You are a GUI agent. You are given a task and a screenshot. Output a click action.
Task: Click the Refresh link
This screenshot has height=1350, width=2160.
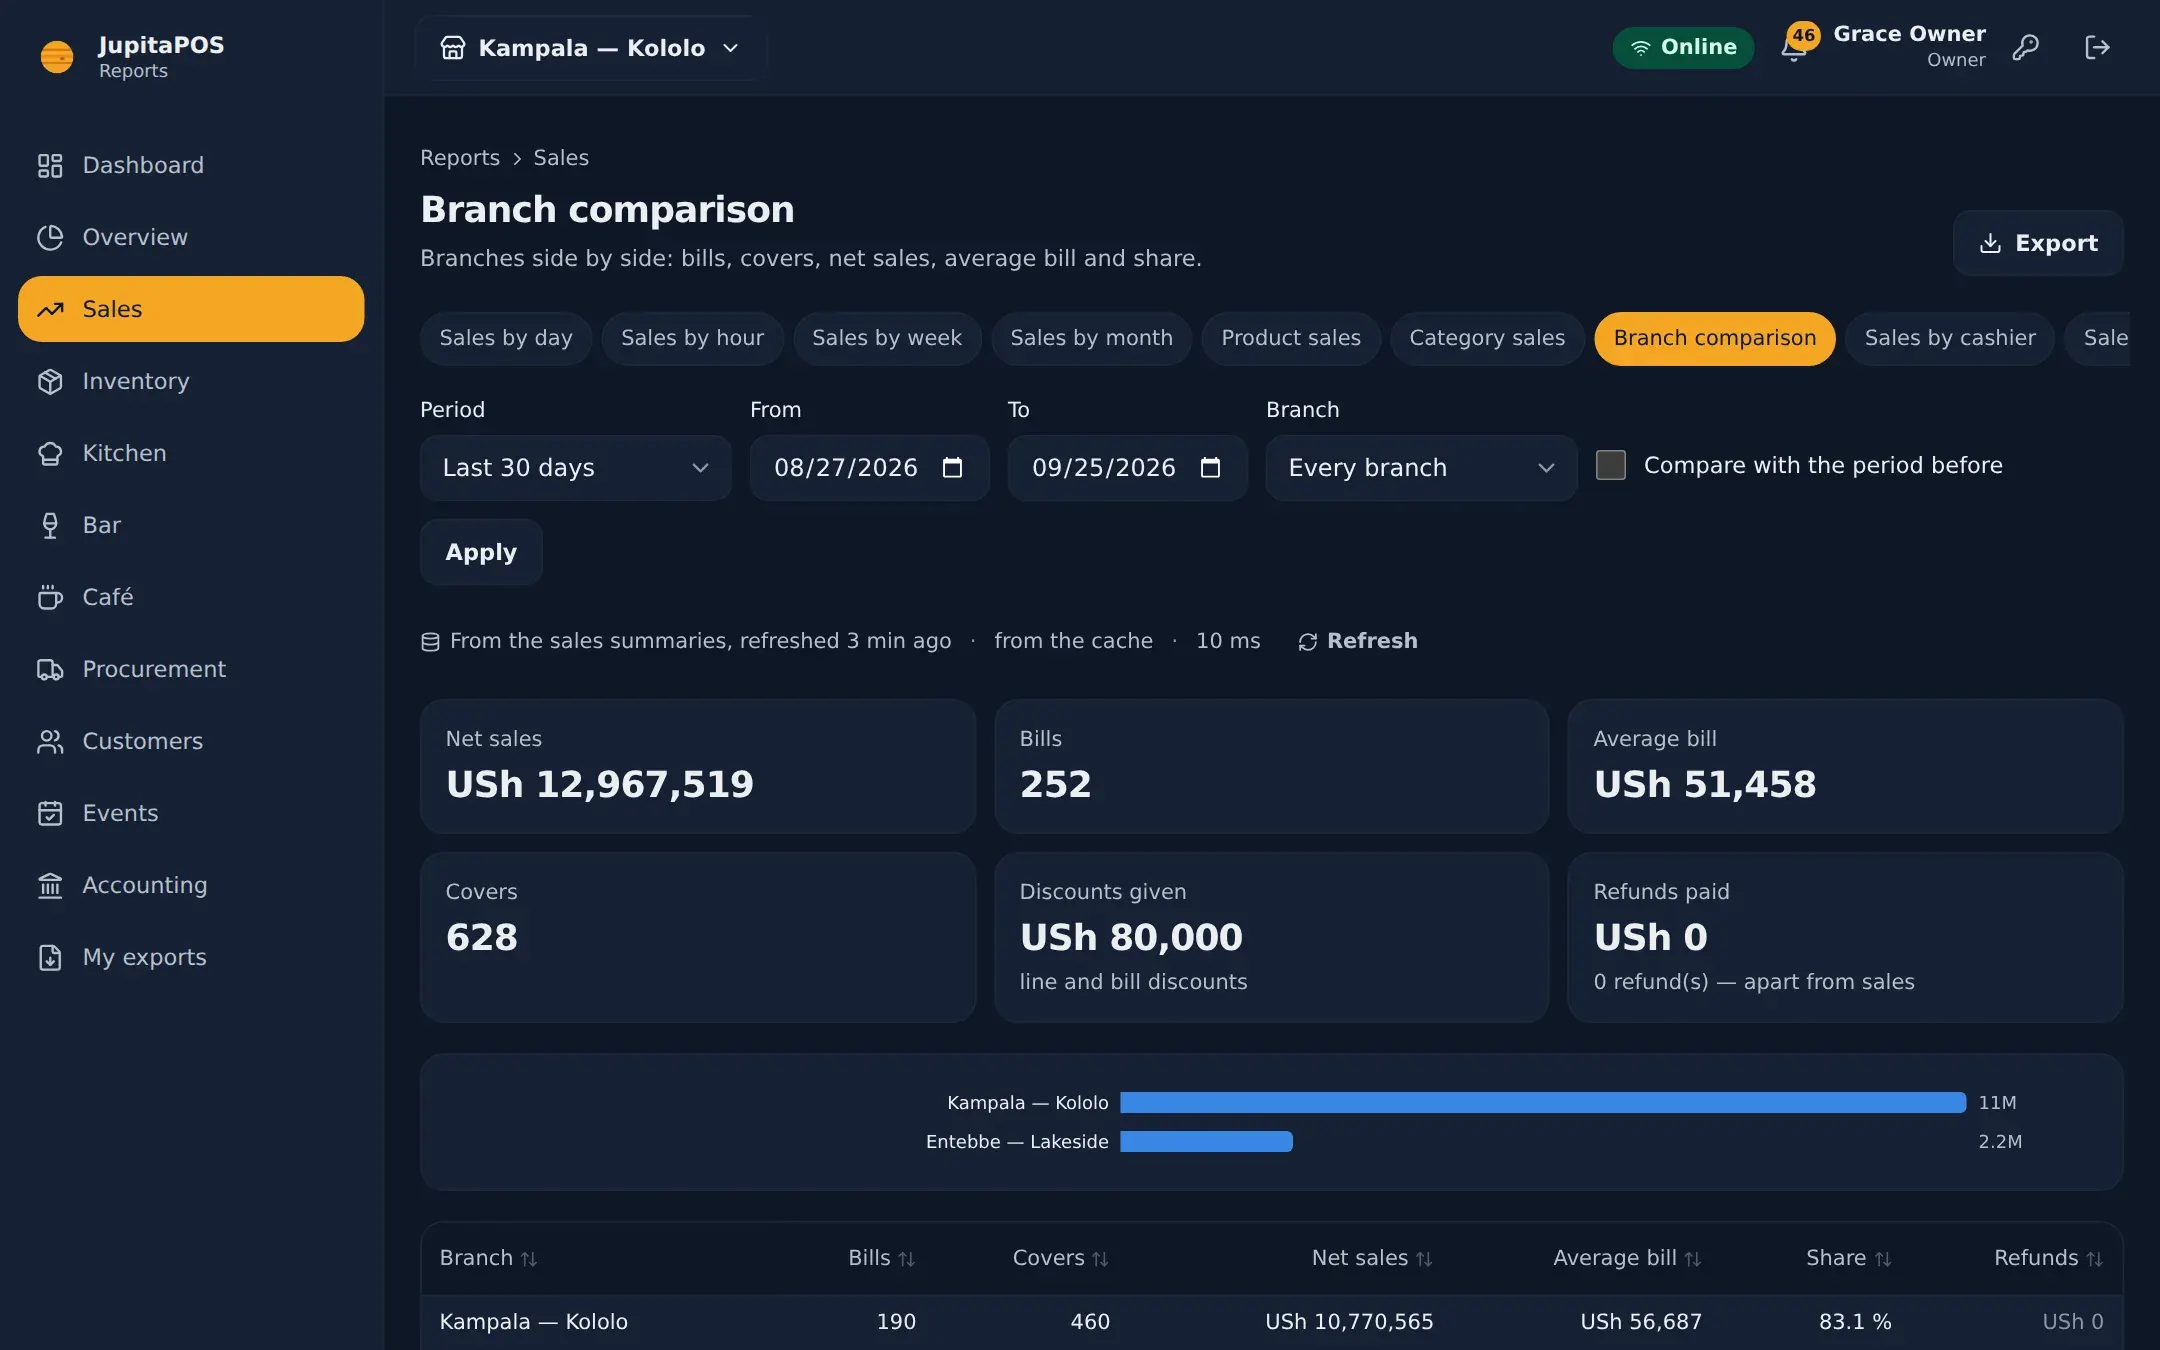pos(1357,641)
